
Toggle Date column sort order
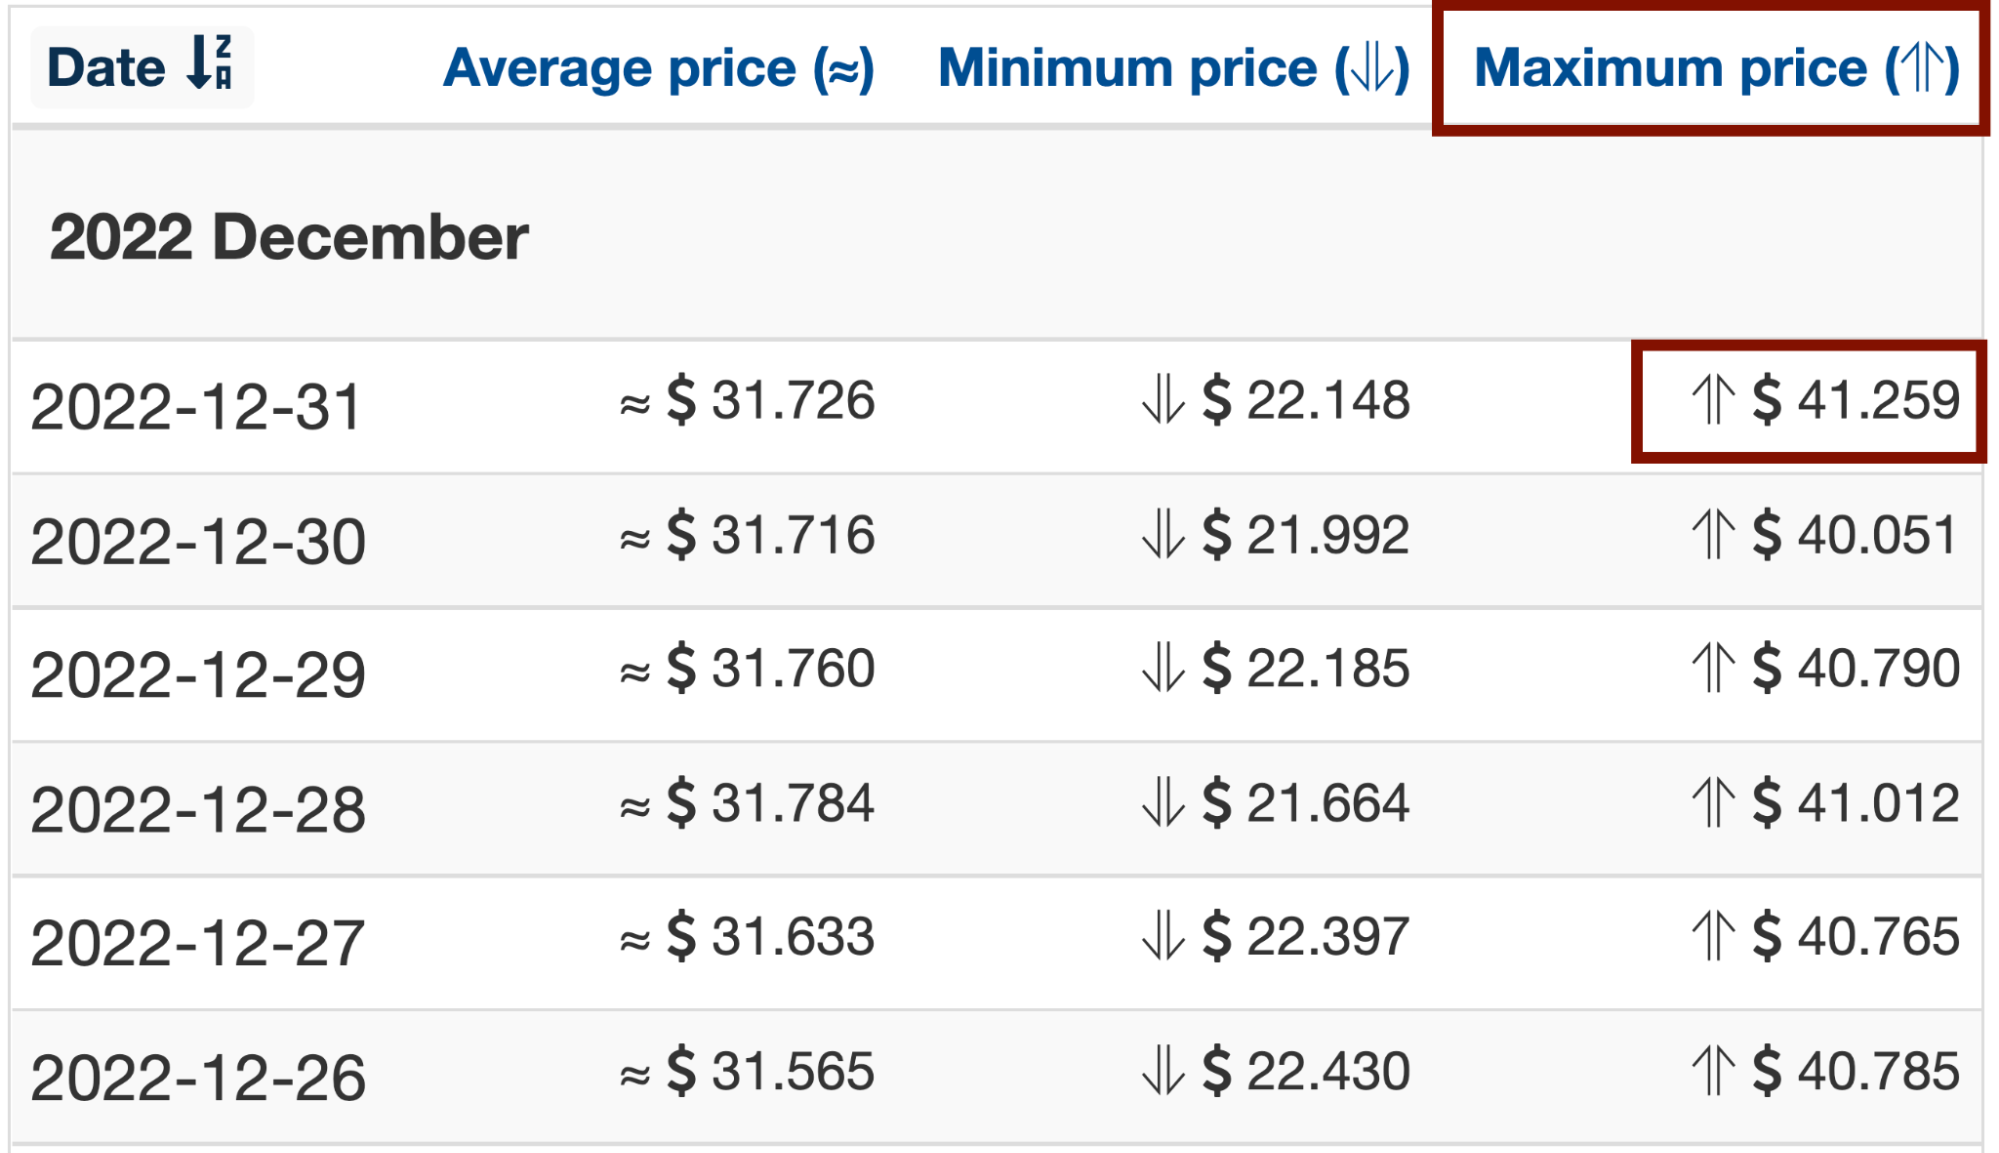coord(142,67)
